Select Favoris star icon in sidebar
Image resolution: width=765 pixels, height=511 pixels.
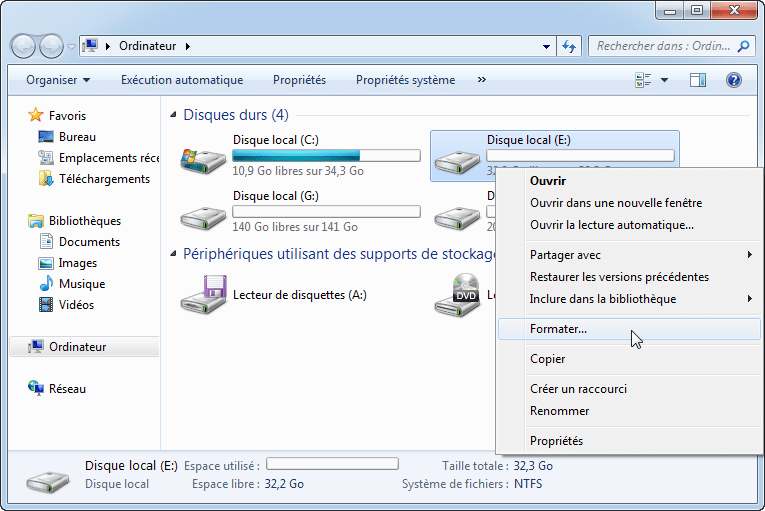(36, 115)
